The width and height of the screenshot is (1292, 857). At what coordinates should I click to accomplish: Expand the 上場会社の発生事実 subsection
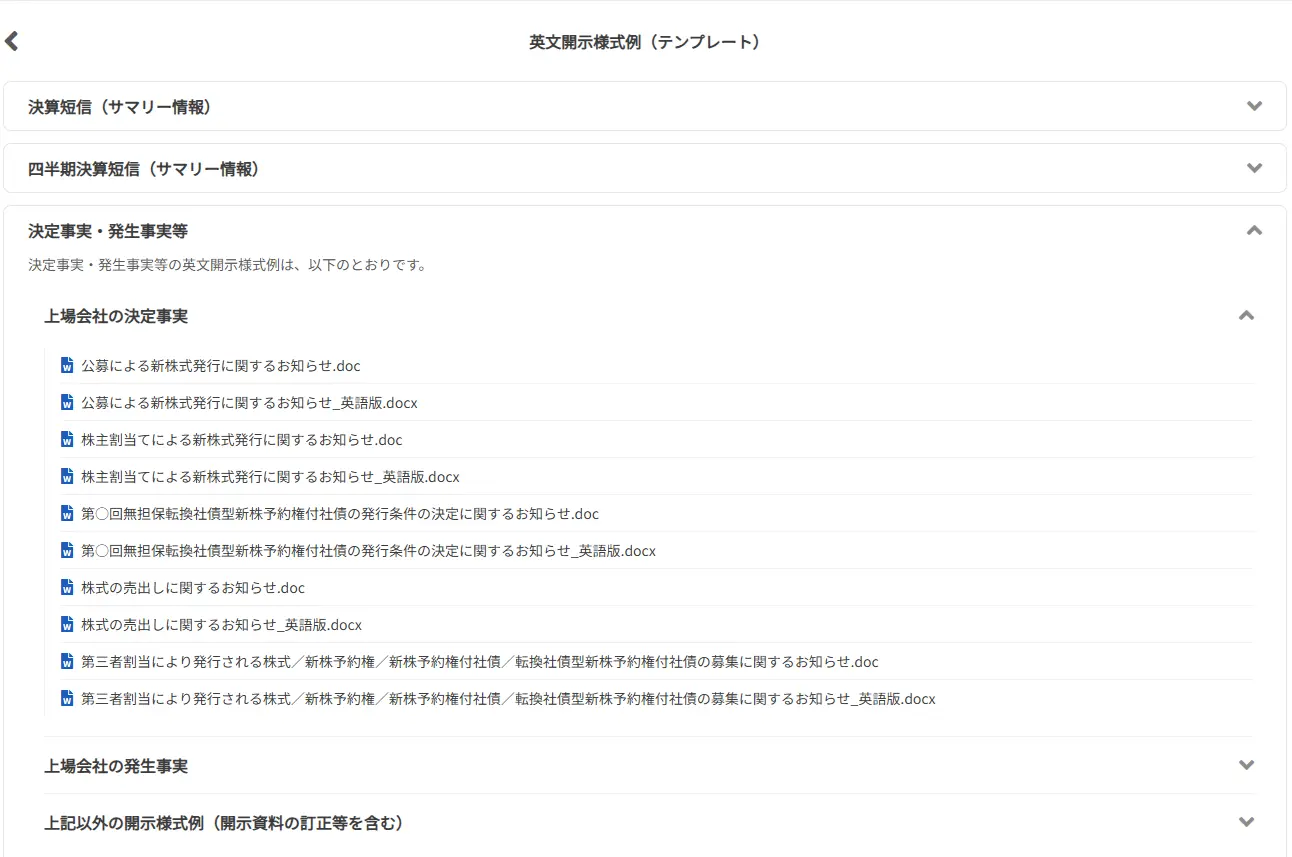click(1246, 764)
